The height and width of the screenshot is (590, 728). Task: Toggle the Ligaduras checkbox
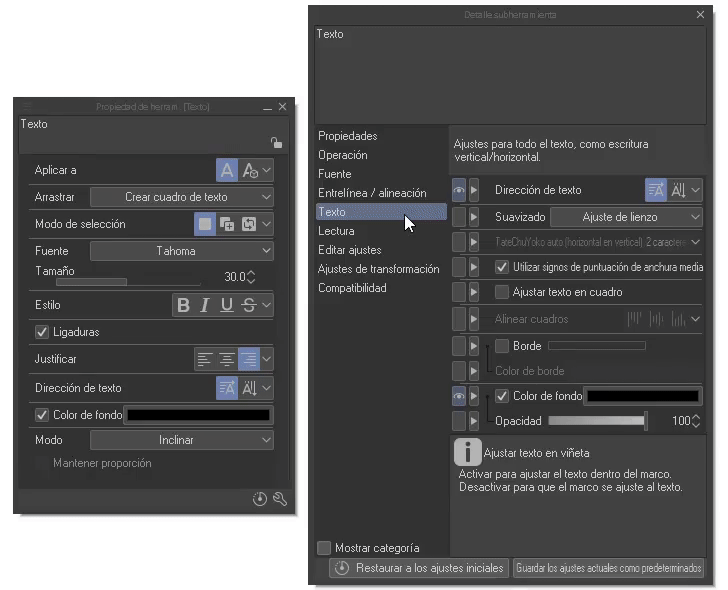click(x=42, y=332)
